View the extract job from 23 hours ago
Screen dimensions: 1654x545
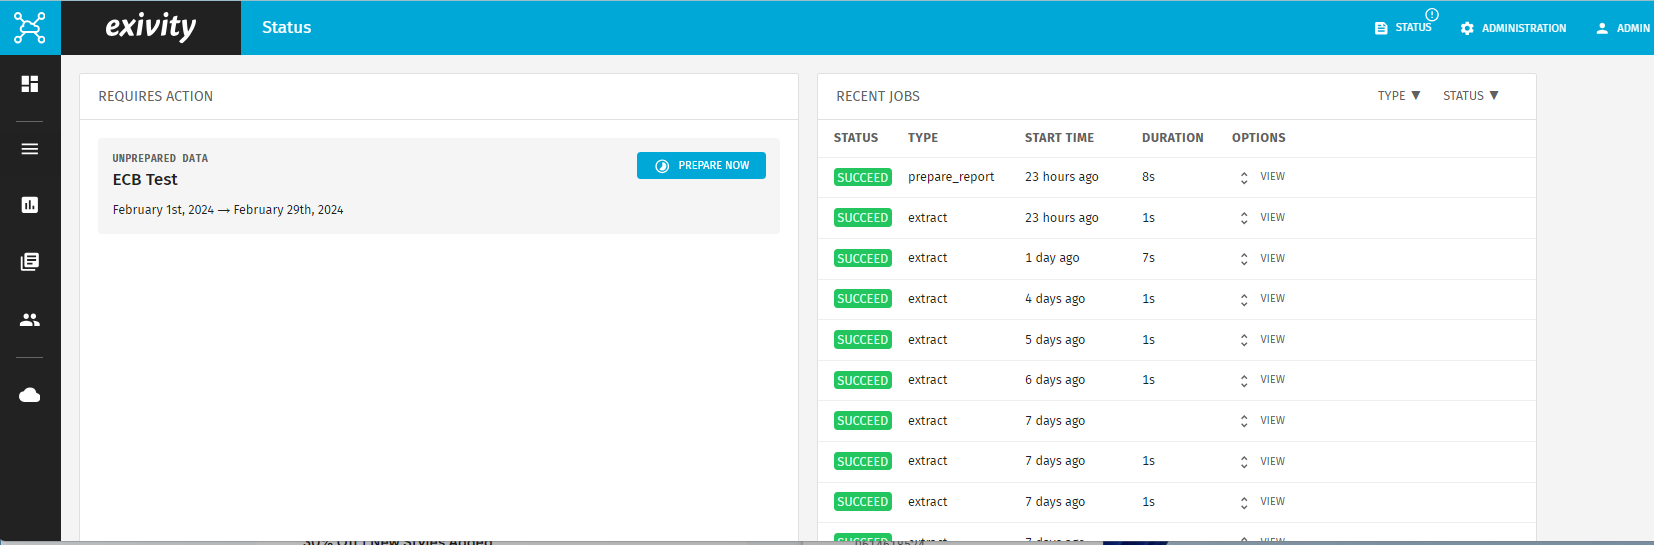(x=1272, y=217)
